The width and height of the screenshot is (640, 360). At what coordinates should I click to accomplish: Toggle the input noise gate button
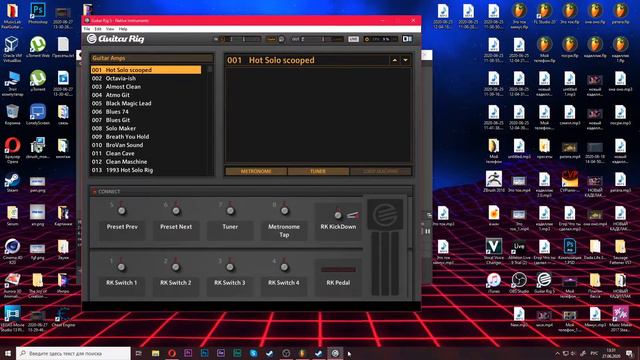click(271, 39)
